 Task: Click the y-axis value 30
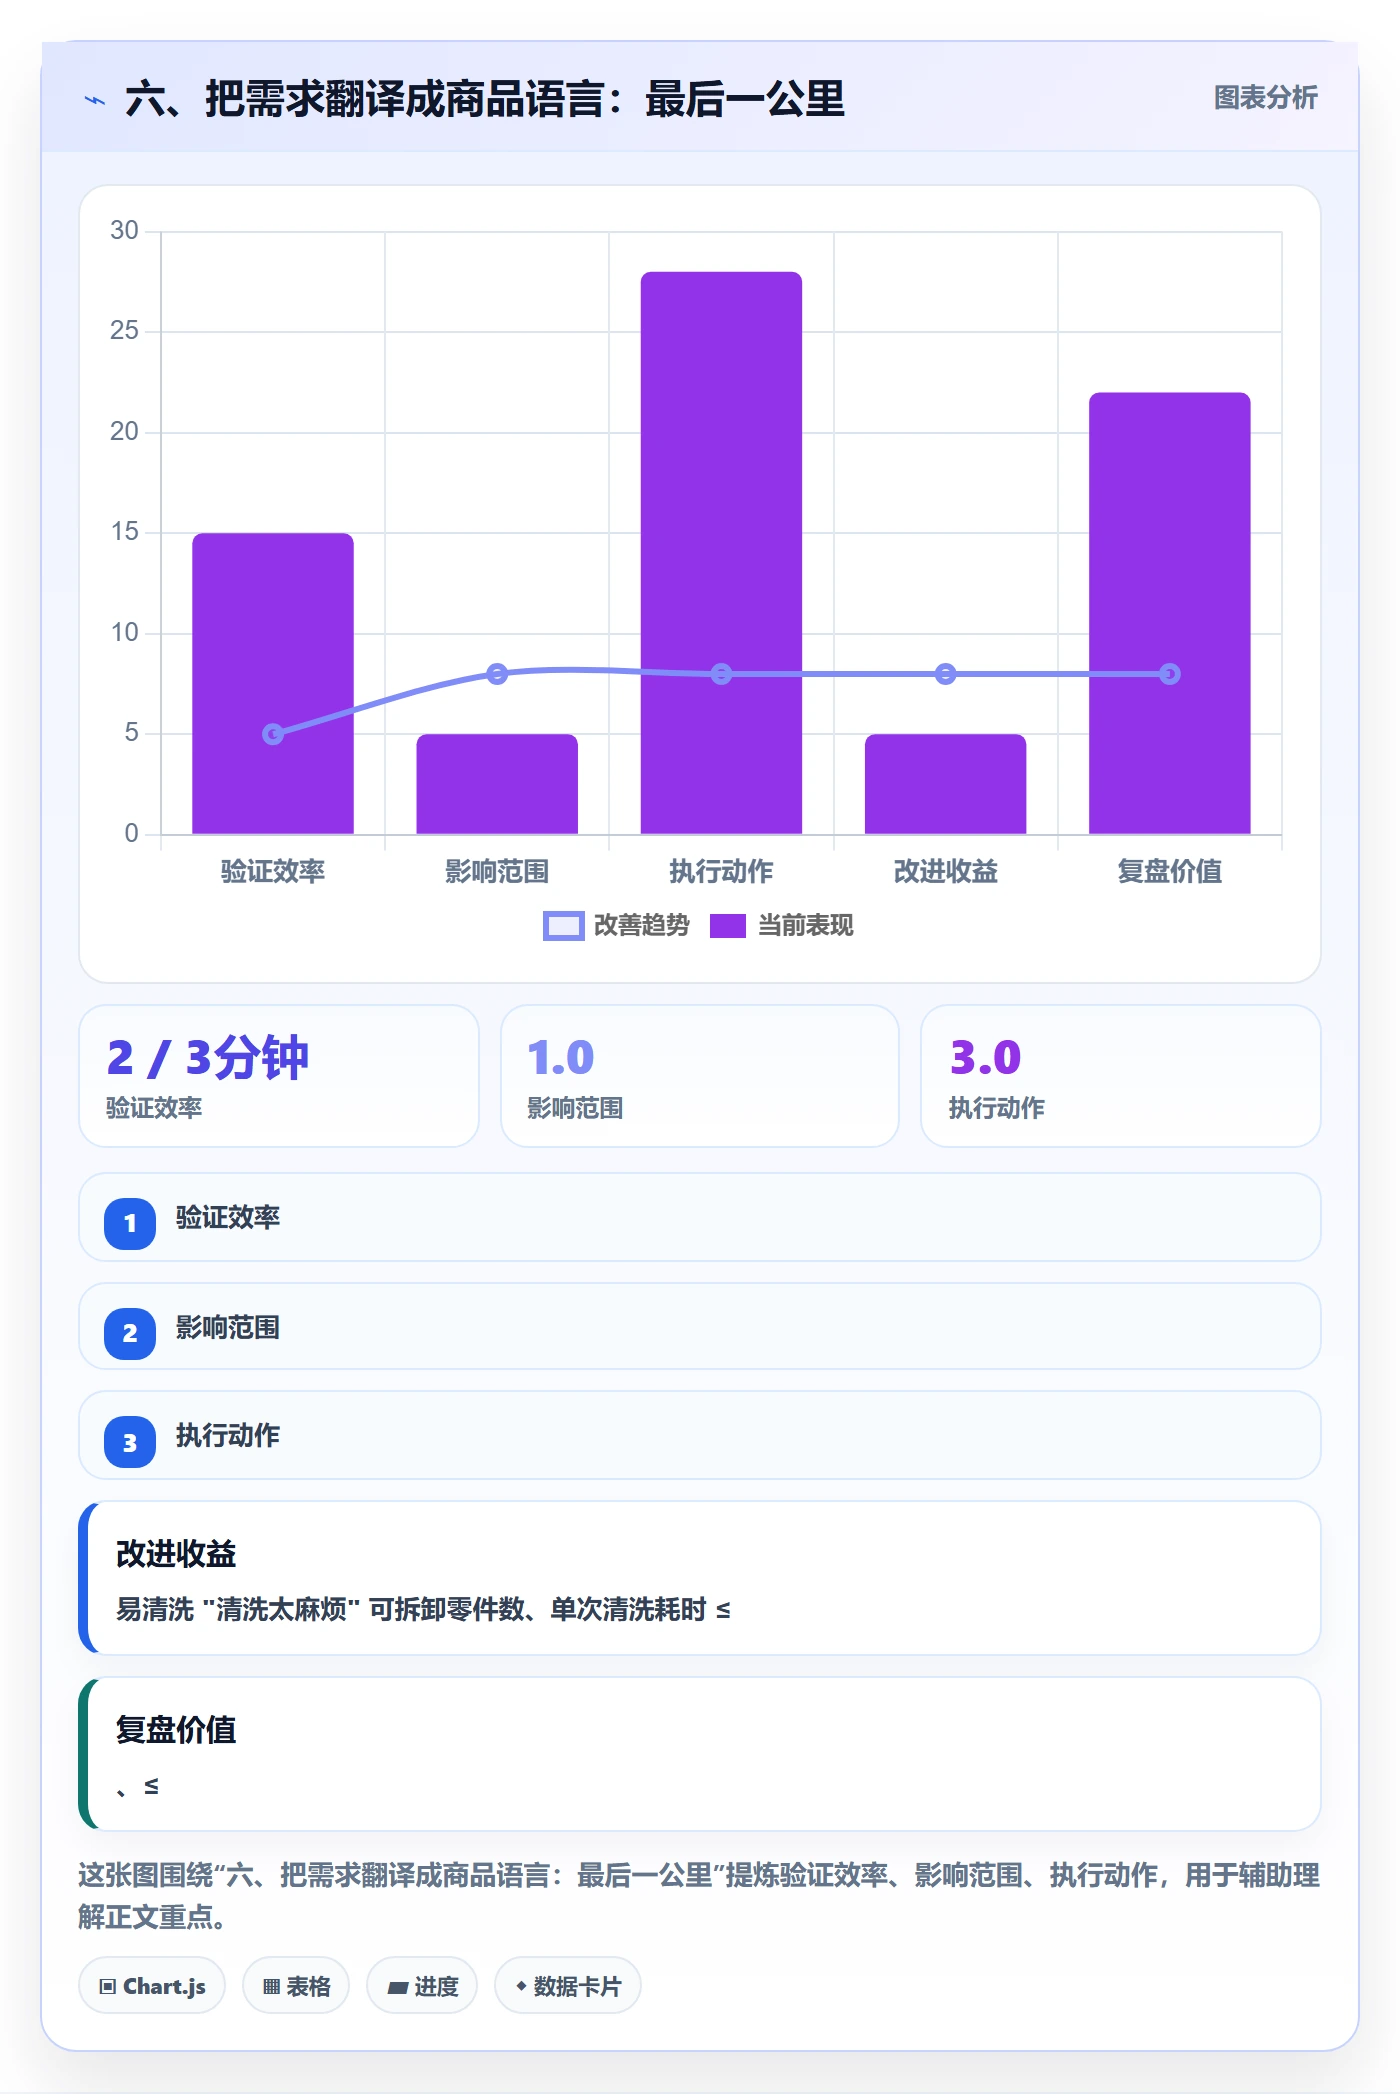click(x=124, y=231)
